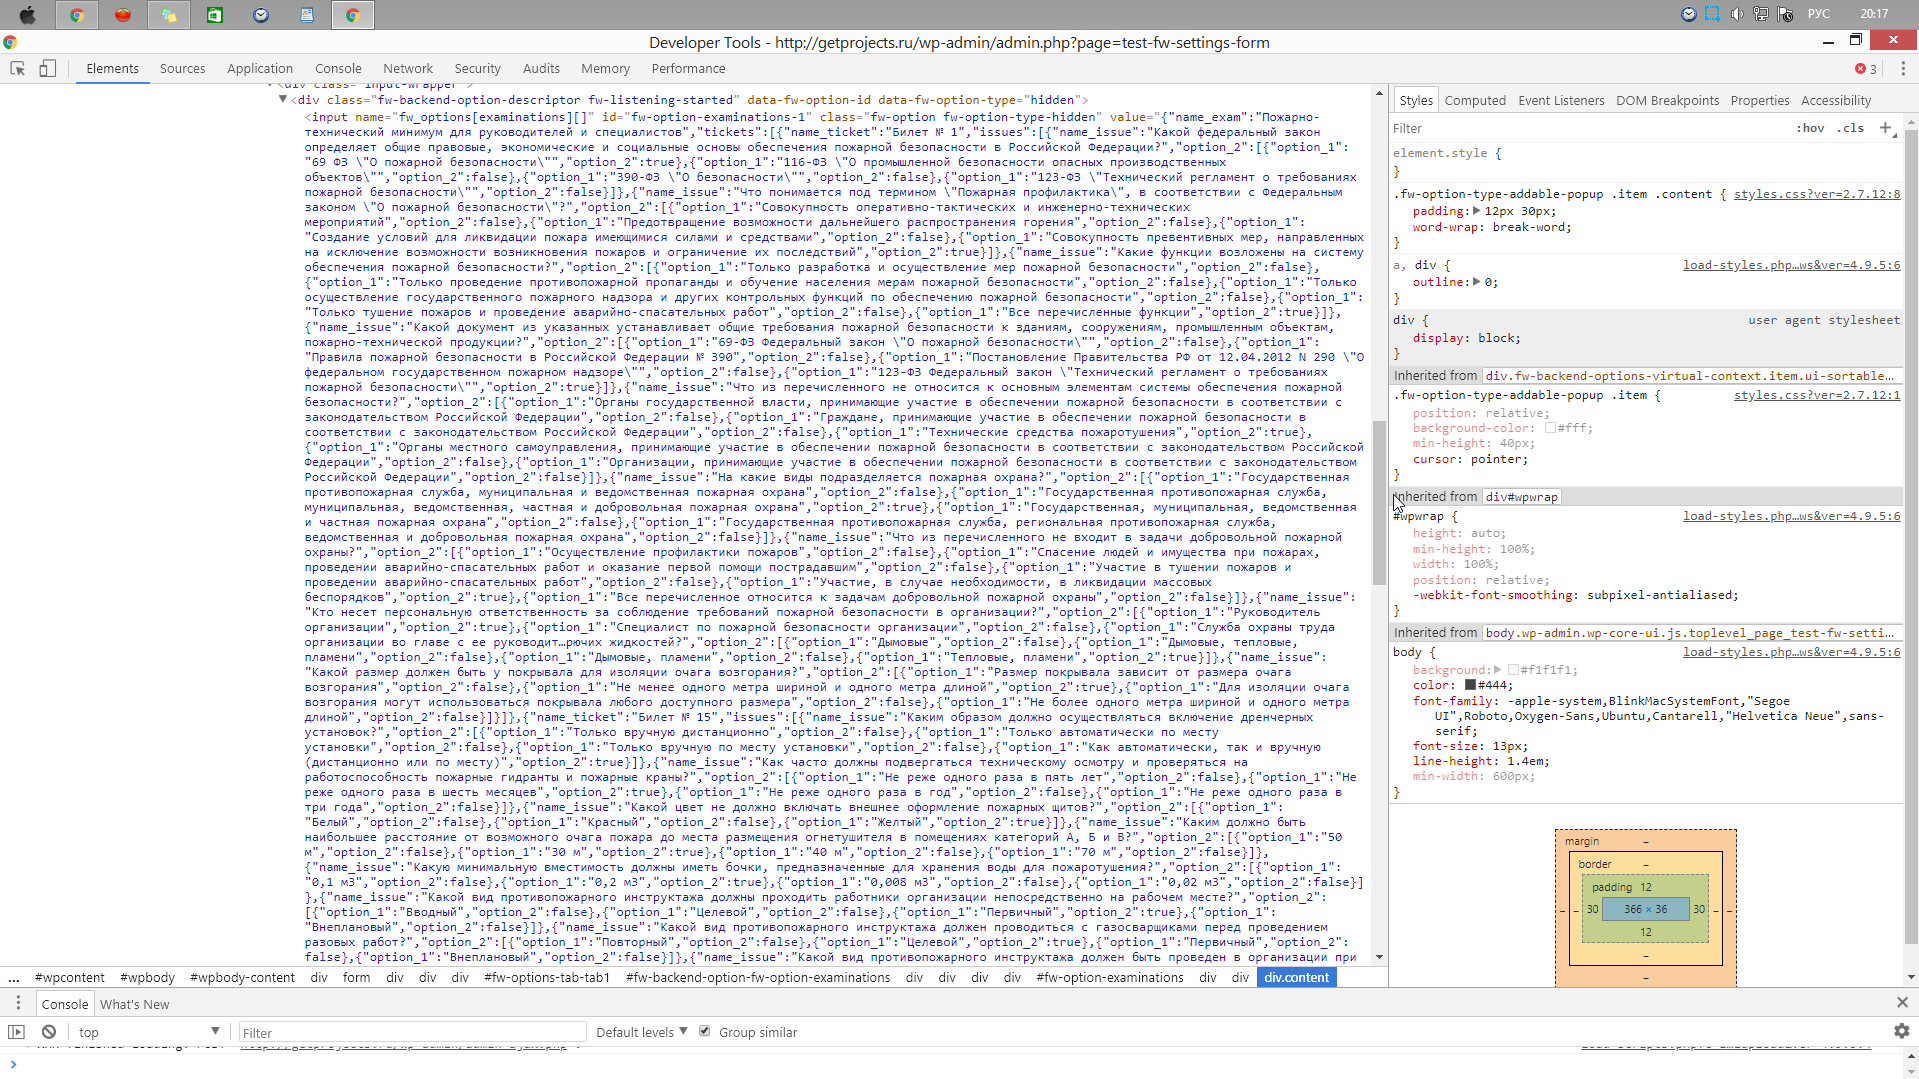This screenshot has height=1079, width=1919.
Task: Focus the console Filter field
Action: [412, 1032]
